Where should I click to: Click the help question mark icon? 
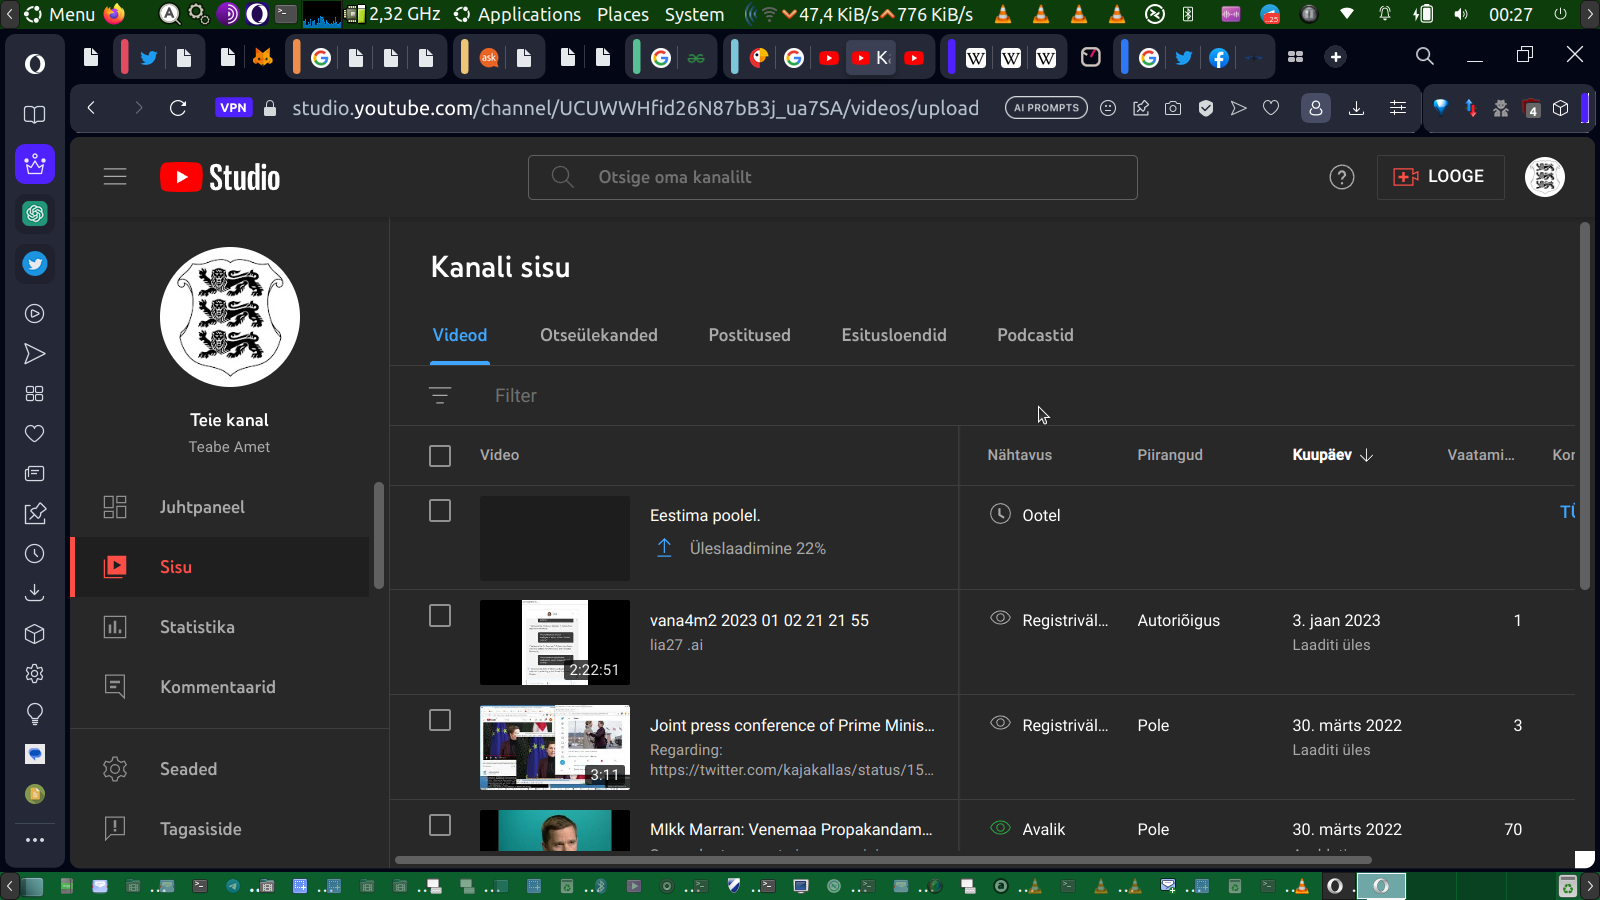click(x=1341, y=177)
